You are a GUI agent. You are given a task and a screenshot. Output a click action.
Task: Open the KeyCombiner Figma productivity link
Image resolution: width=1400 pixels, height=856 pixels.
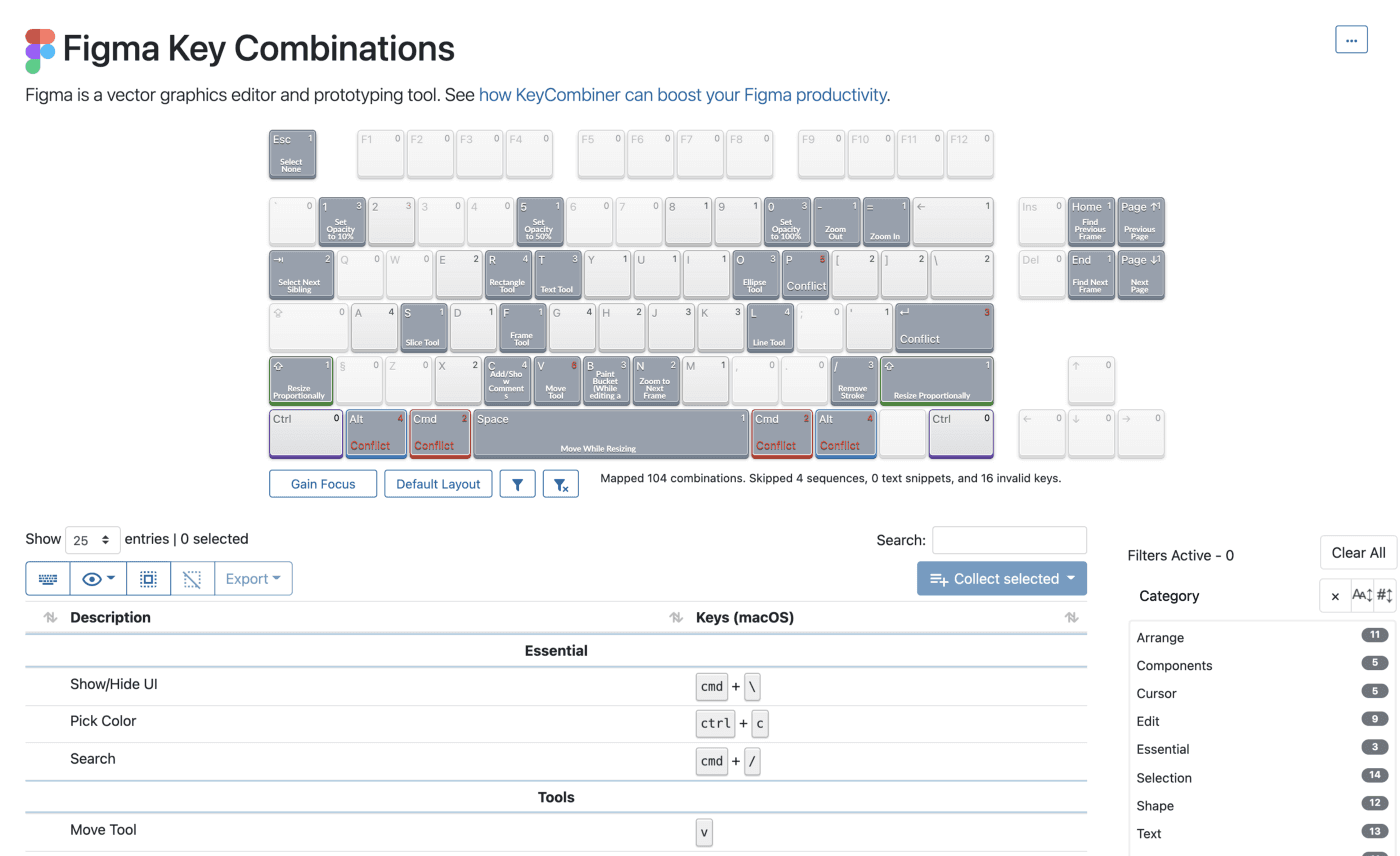coord(683,95)
